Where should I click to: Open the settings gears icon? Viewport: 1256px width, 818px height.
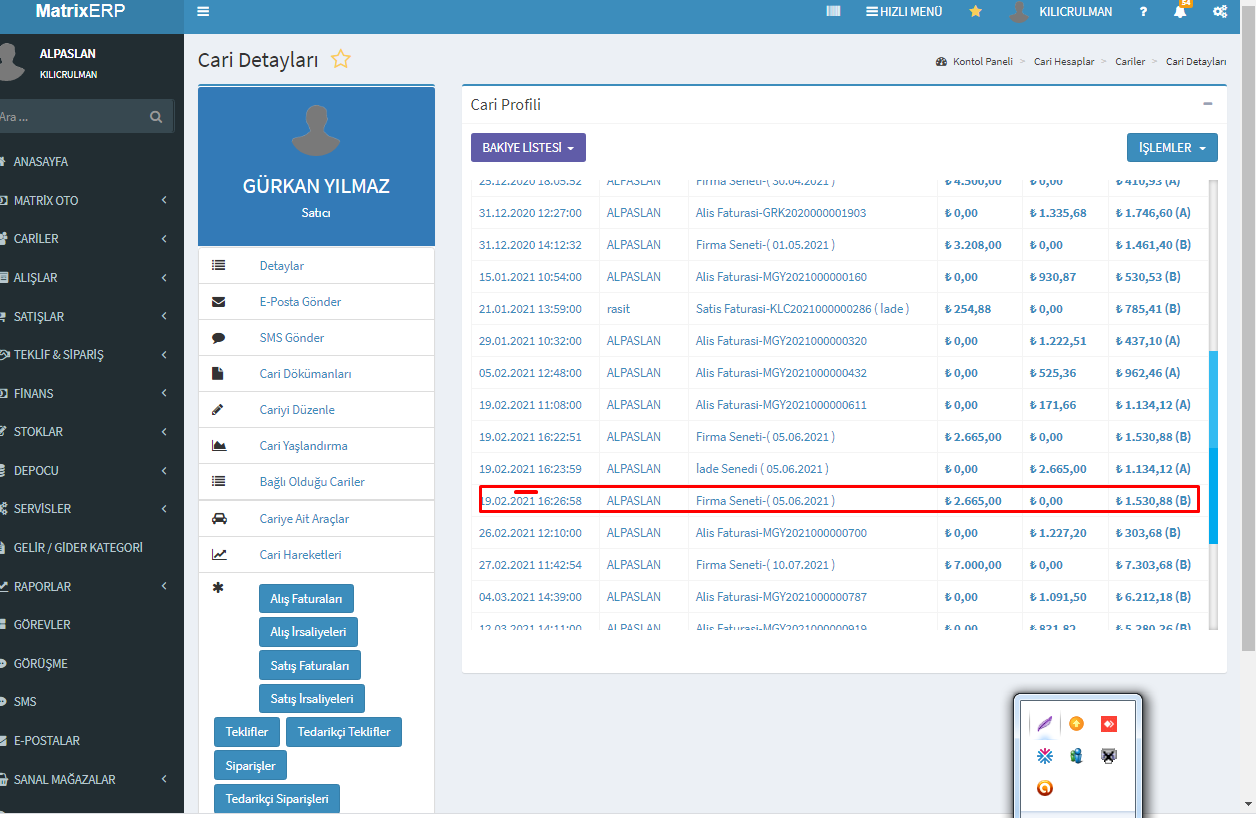pos(1220,12)
